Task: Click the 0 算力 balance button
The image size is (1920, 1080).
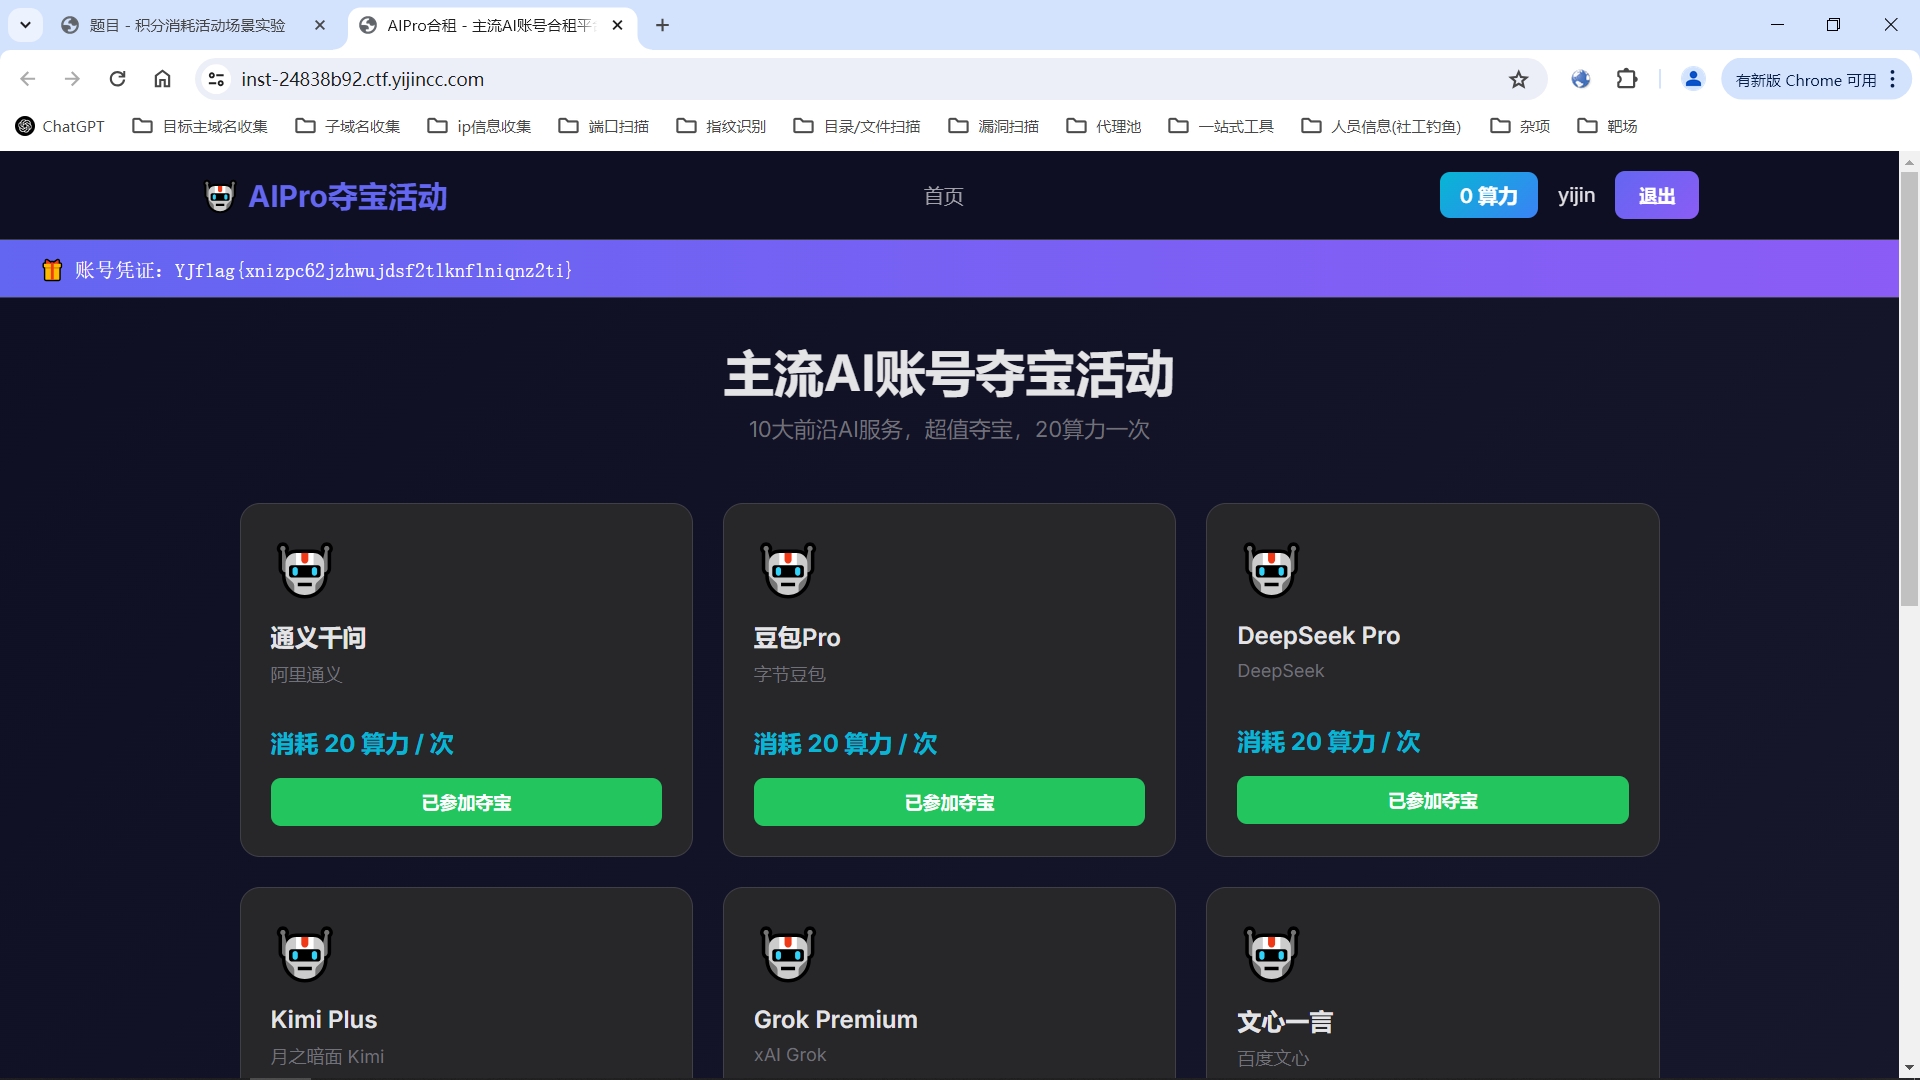Action: coord(1488,196)
